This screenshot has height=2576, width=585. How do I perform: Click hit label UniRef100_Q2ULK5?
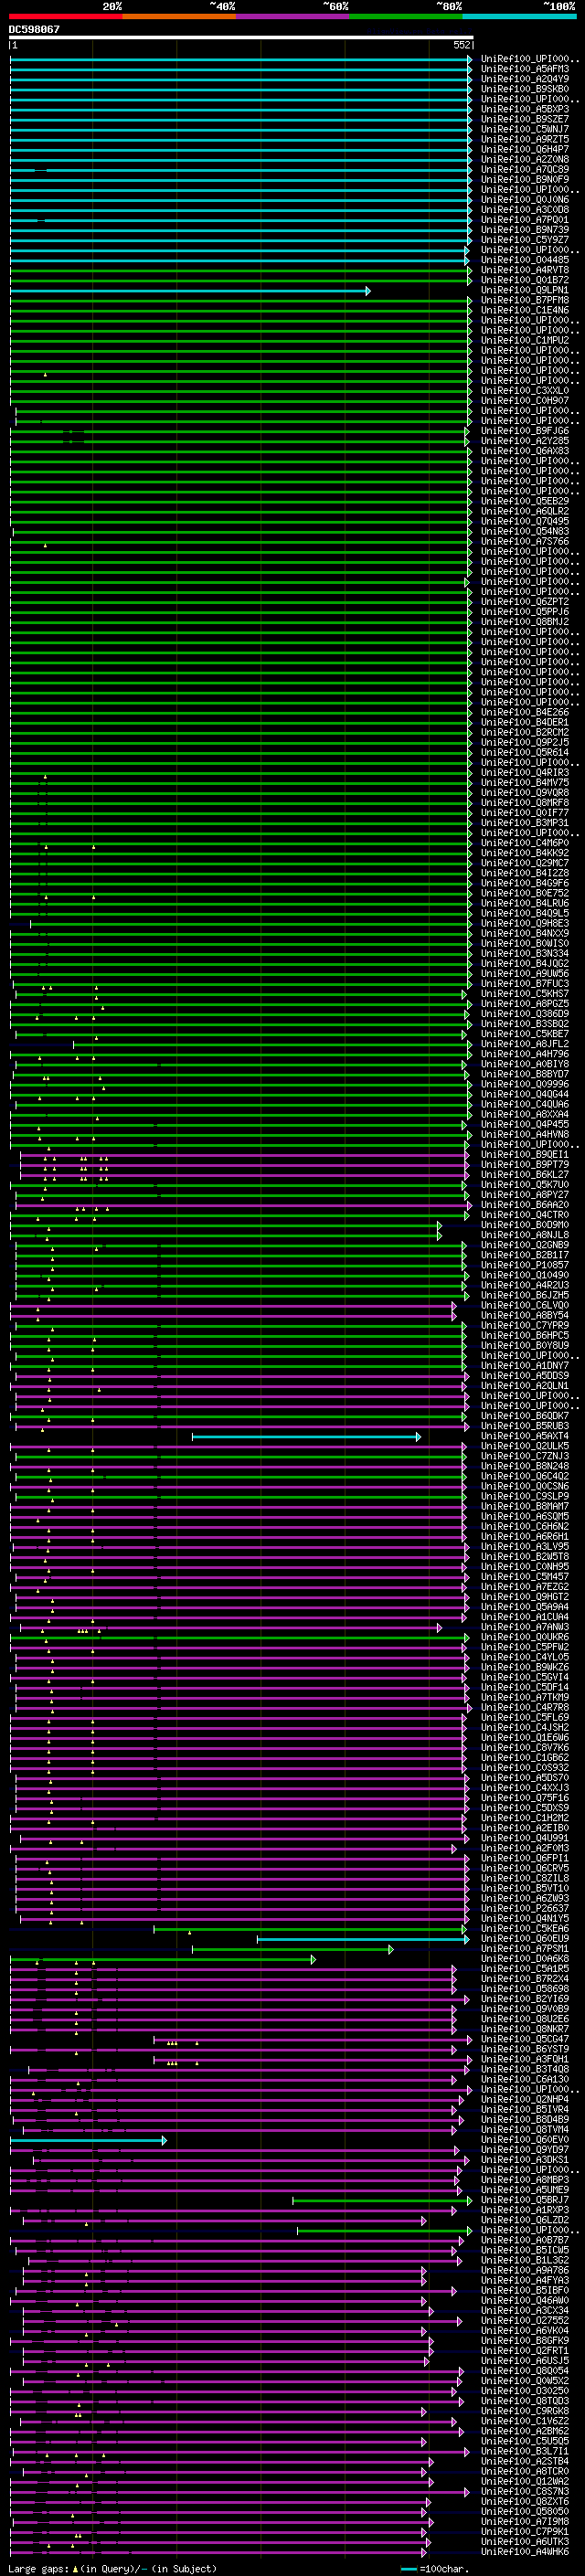coord(525,1447)
